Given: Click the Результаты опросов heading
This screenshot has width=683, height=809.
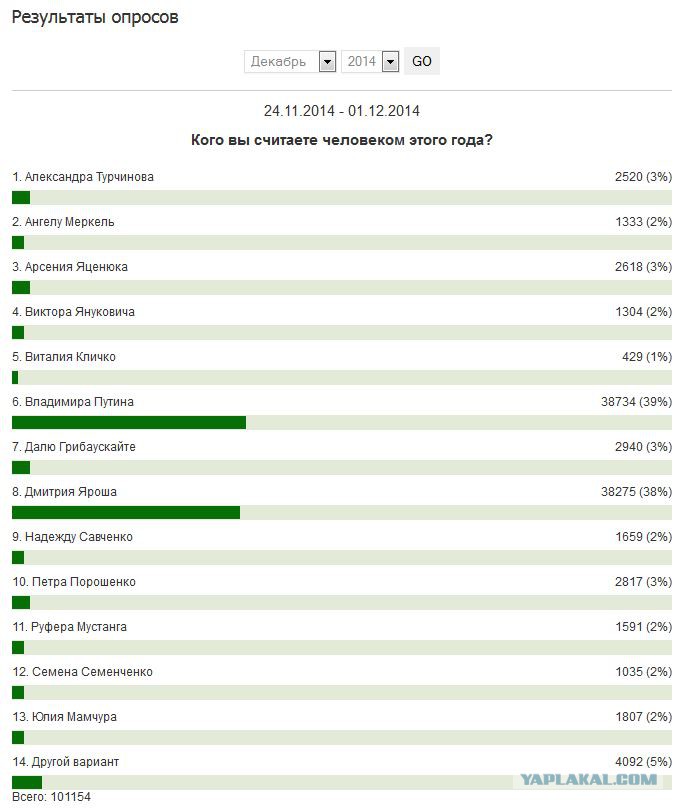Looking at the screenshot, I should [95, 17].
